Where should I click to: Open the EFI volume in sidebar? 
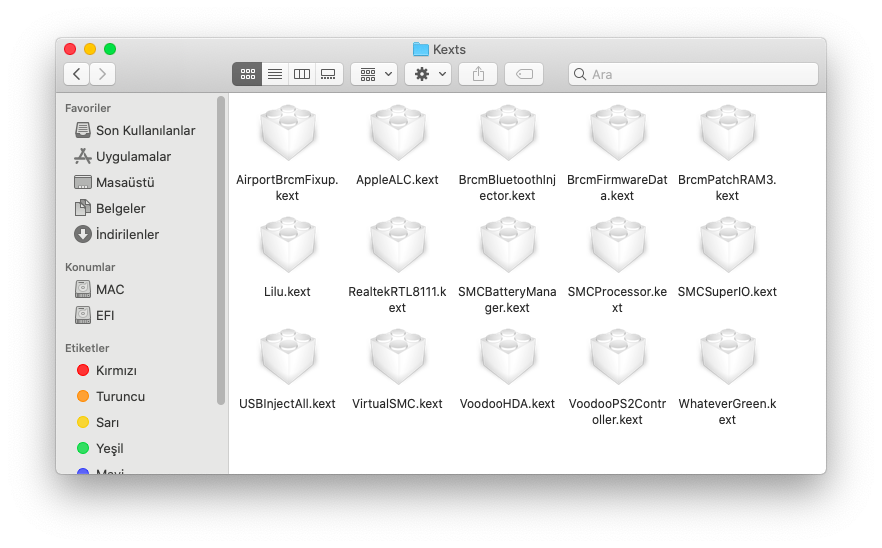104,315
